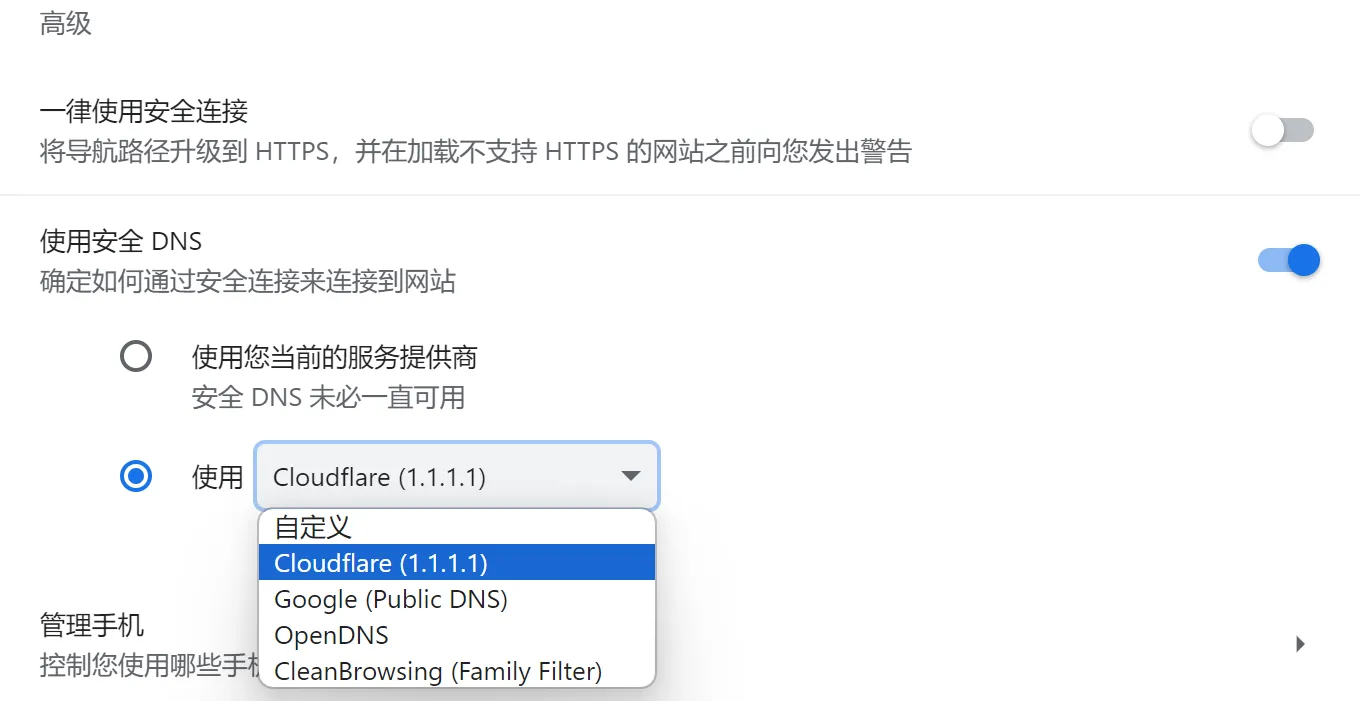1360x701 pixels.
Task: Click the Cloudflare (1.1.1.1) combo box field
Action: 440,476
